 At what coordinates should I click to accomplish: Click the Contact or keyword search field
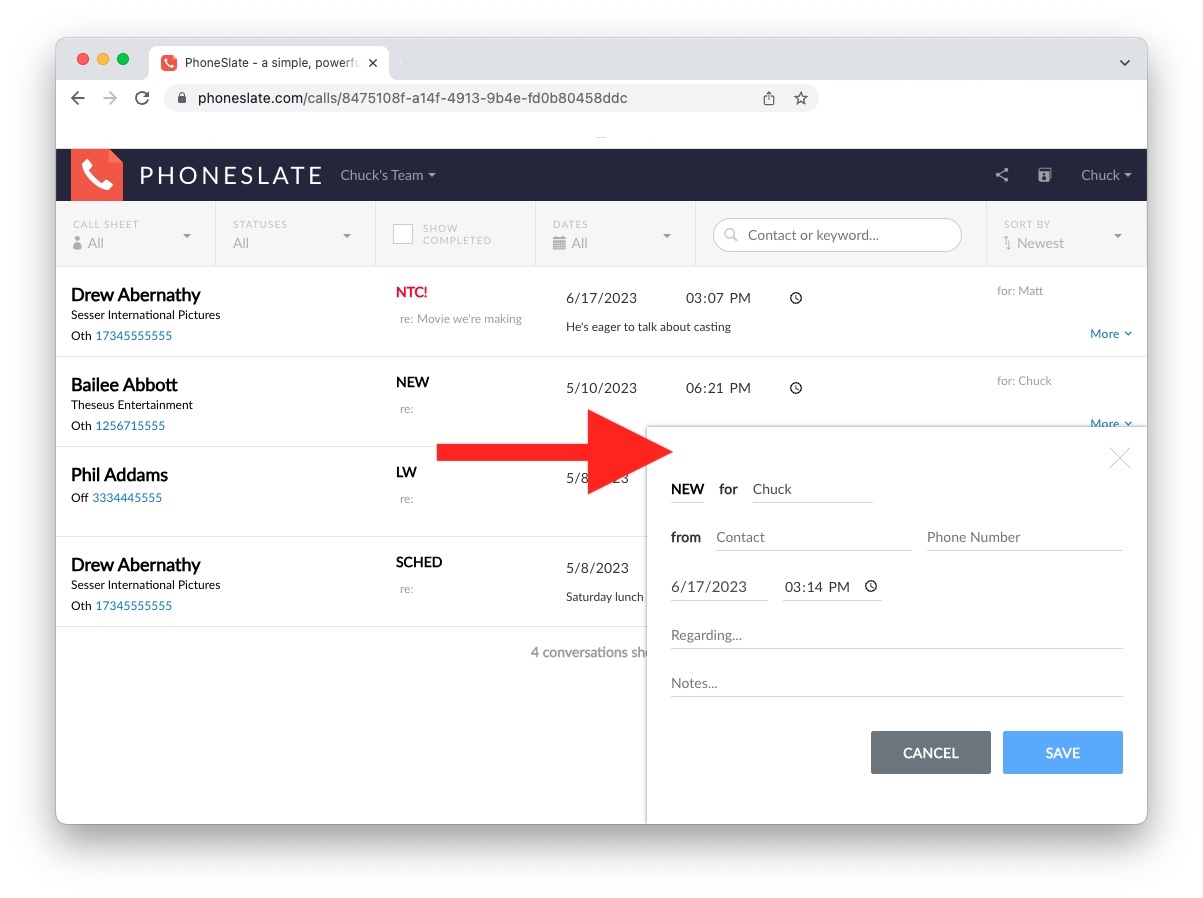tap(837, 235)
